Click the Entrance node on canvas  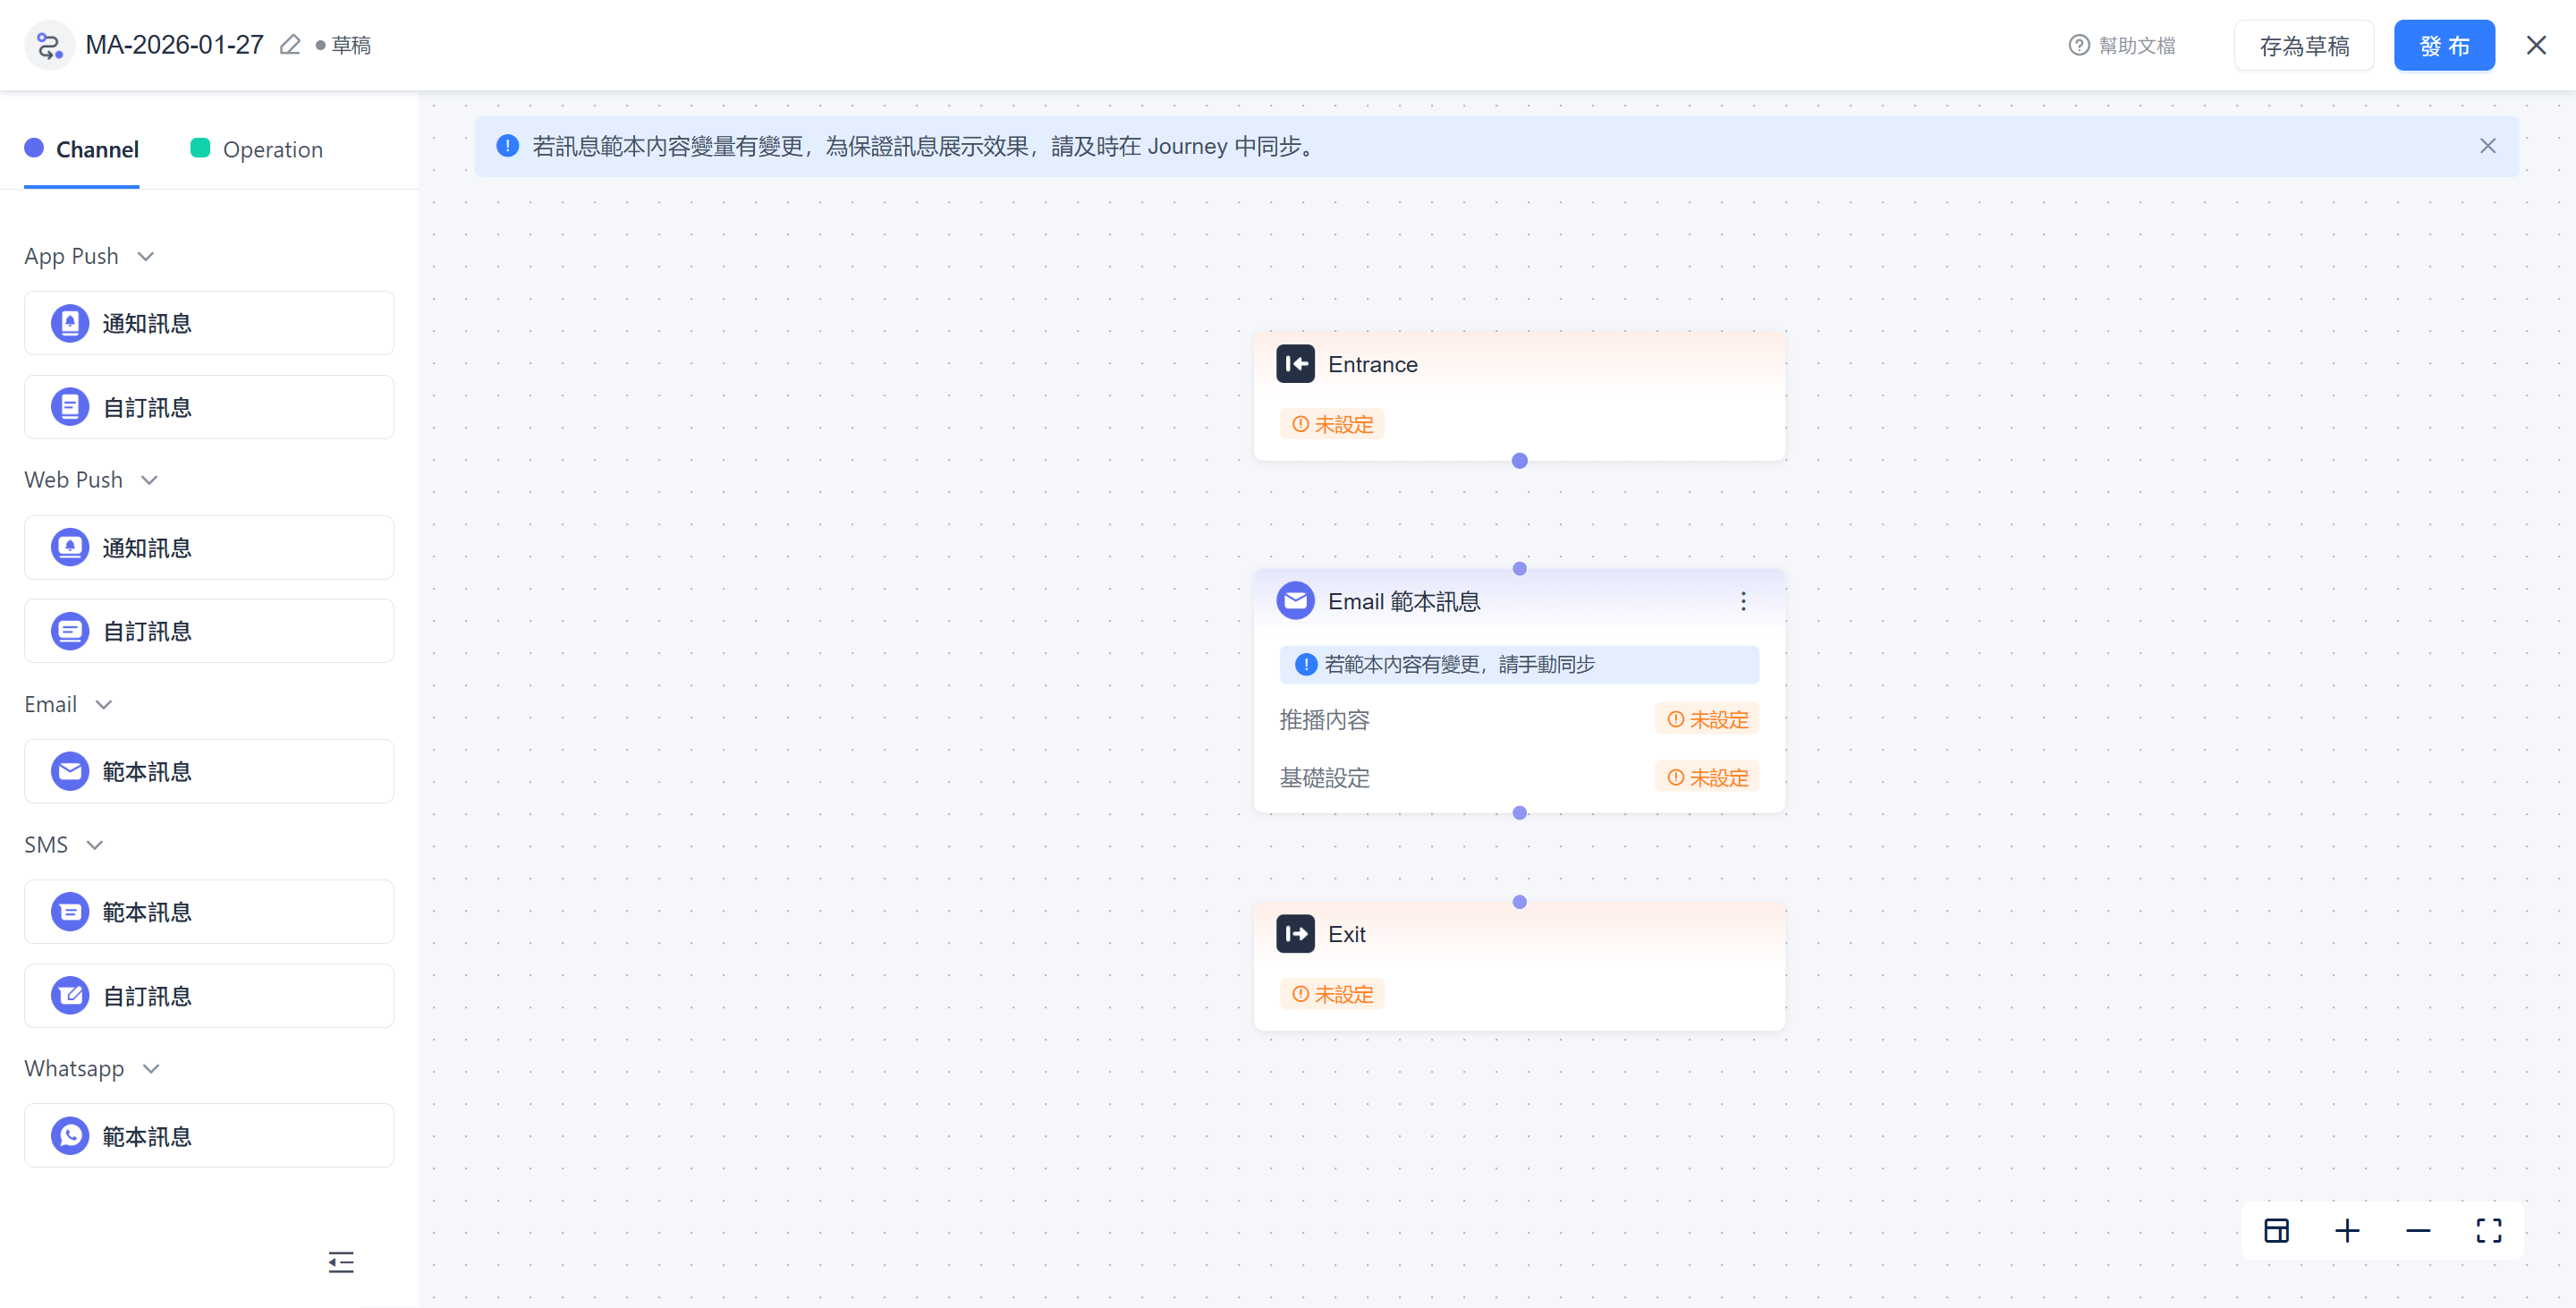[x=1518, y=394]
